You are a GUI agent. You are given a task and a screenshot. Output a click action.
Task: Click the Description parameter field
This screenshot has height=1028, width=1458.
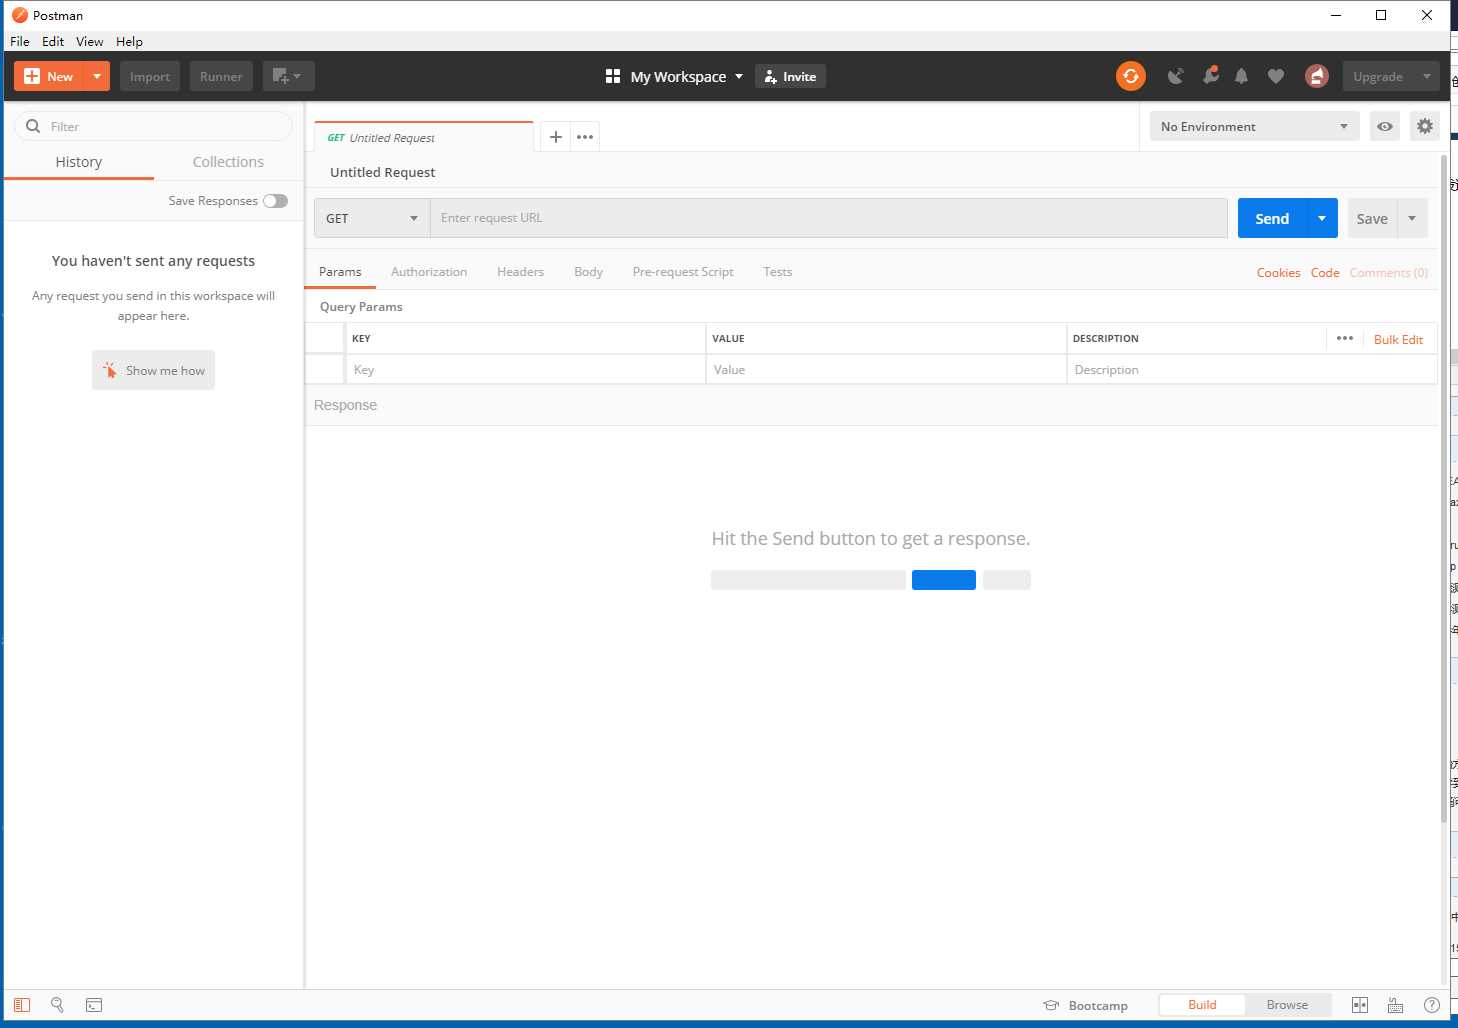tap(1252, 369)
